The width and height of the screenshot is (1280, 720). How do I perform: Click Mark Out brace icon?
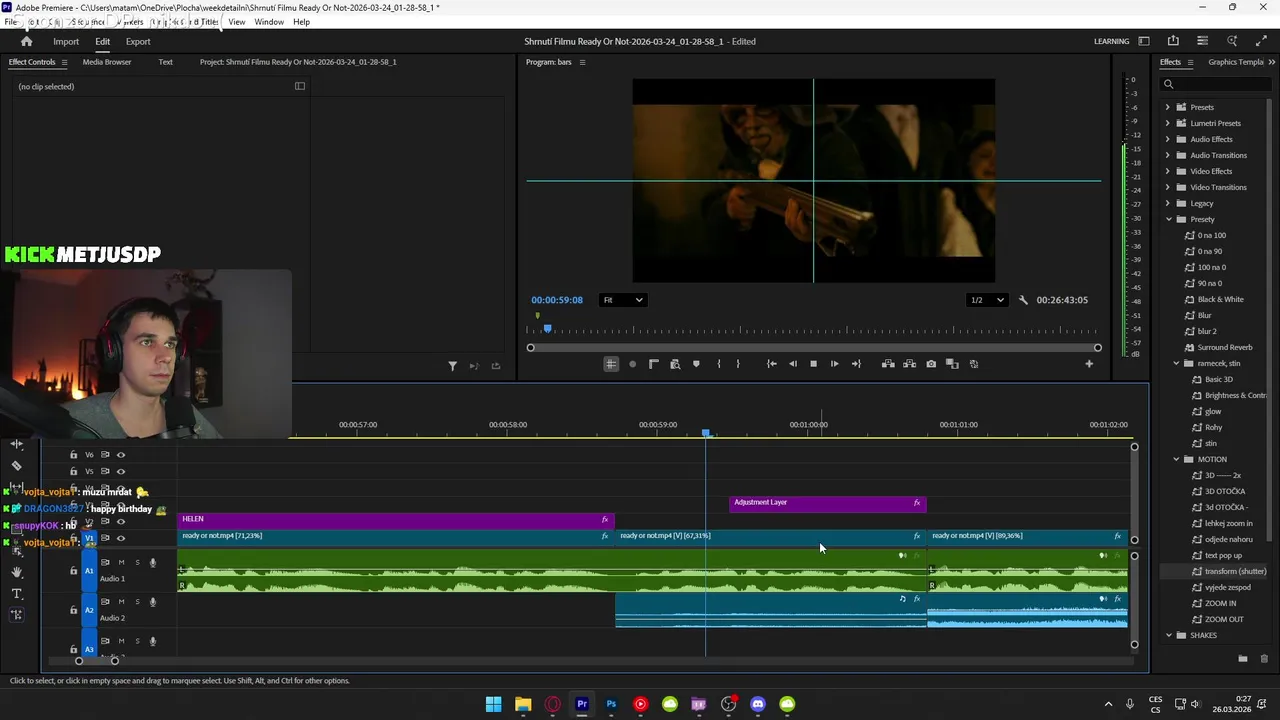[x=738, y=364]
